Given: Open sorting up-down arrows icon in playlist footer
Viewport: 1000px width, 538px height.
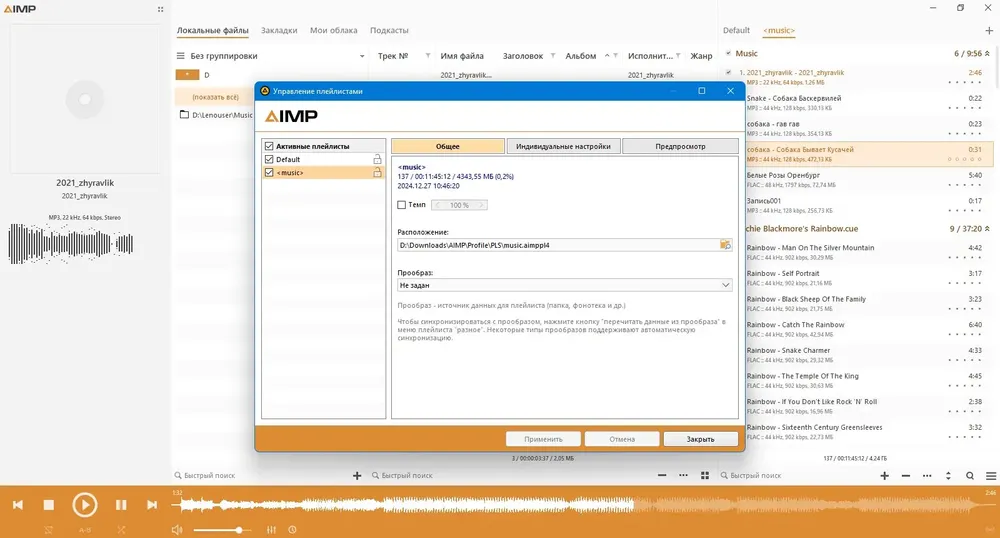Looking at the screenshot, I should (948, 476).
